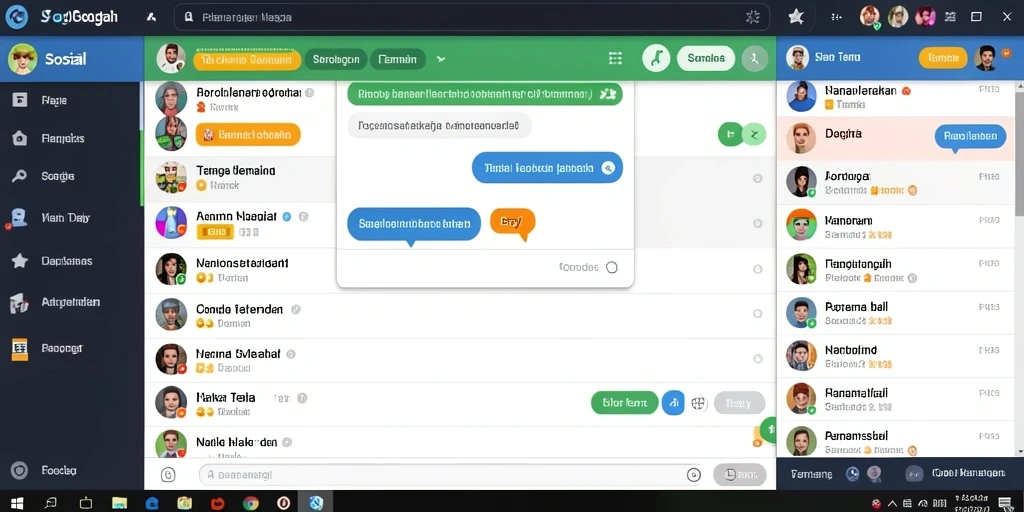Click the globe icon in Maka Tela row
Viewport: 1024px width, 512px height.
699,403
